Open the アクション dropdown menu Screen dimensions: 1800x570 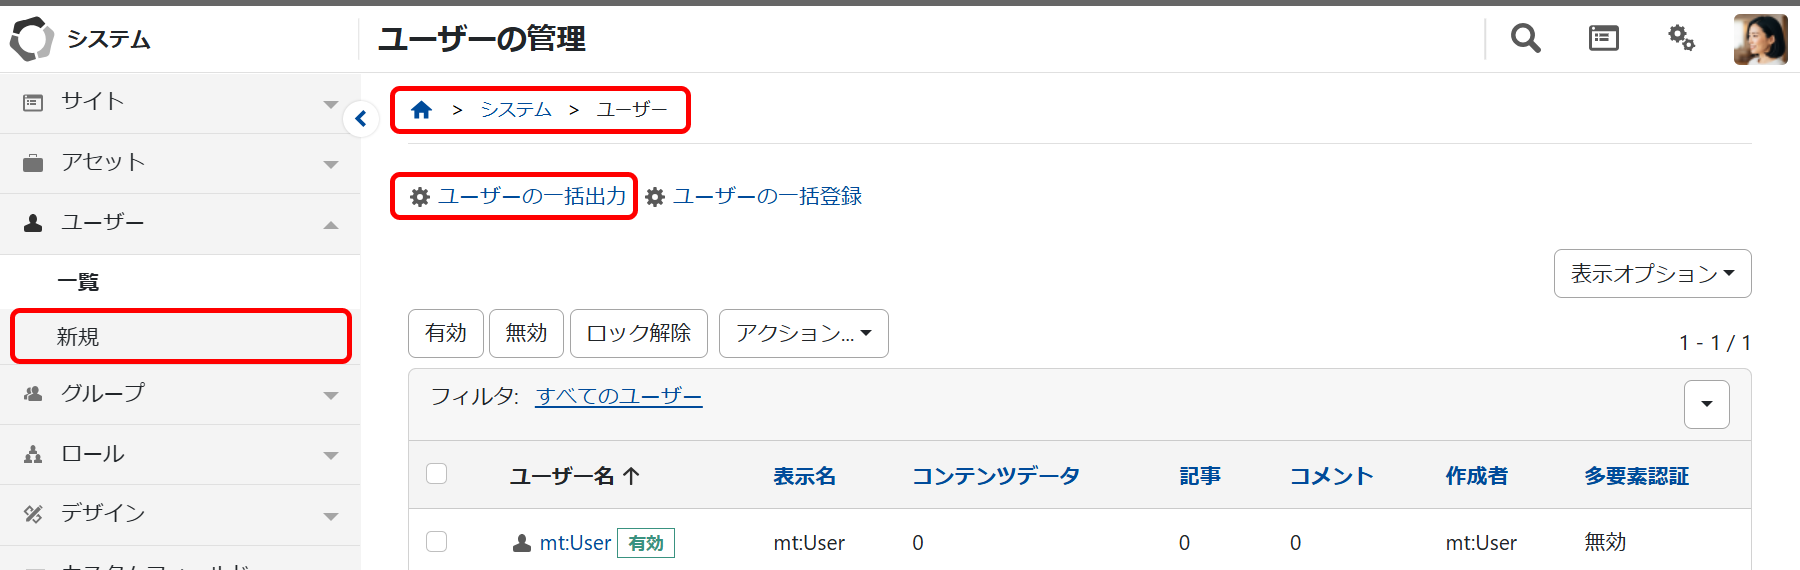pyautogui.click(x=803, y=333)
